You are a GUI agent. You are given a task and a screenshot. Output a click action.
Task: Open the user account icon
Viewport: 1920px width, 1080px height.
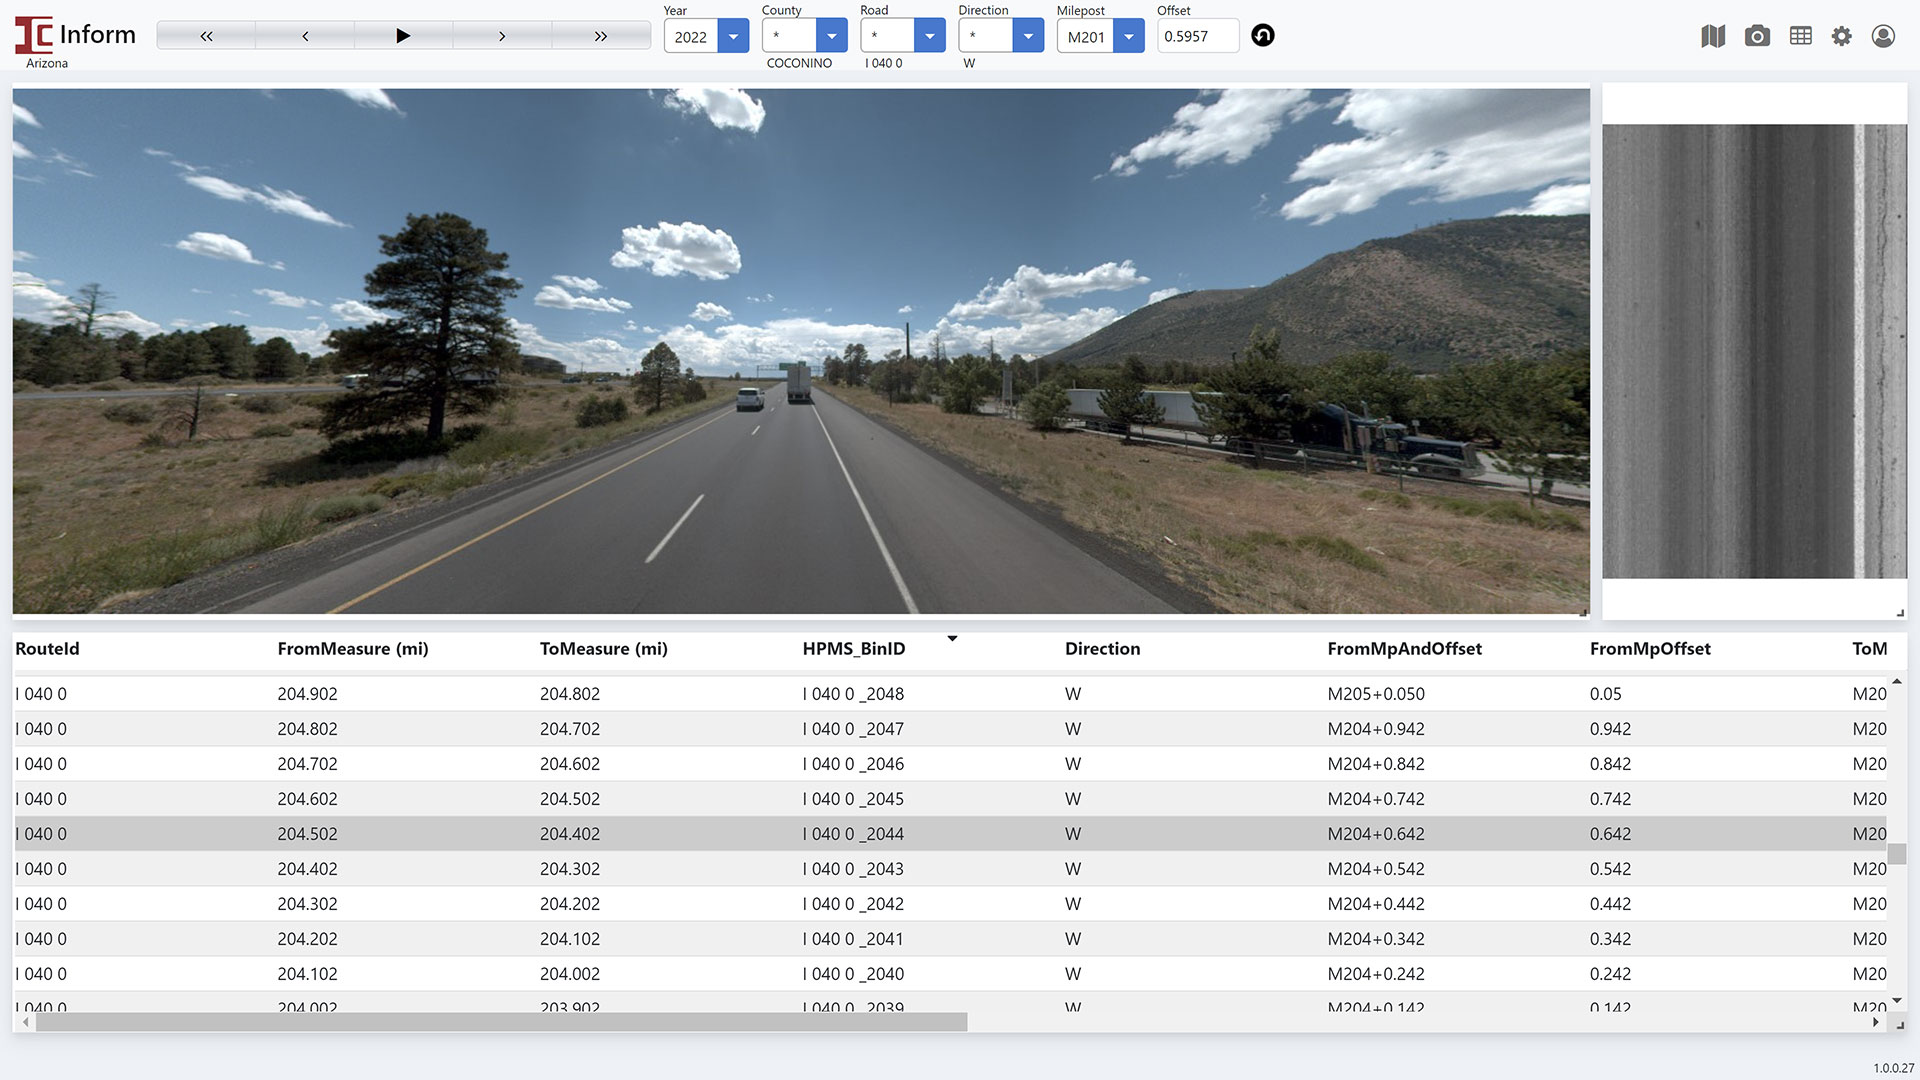point(1883,37)
